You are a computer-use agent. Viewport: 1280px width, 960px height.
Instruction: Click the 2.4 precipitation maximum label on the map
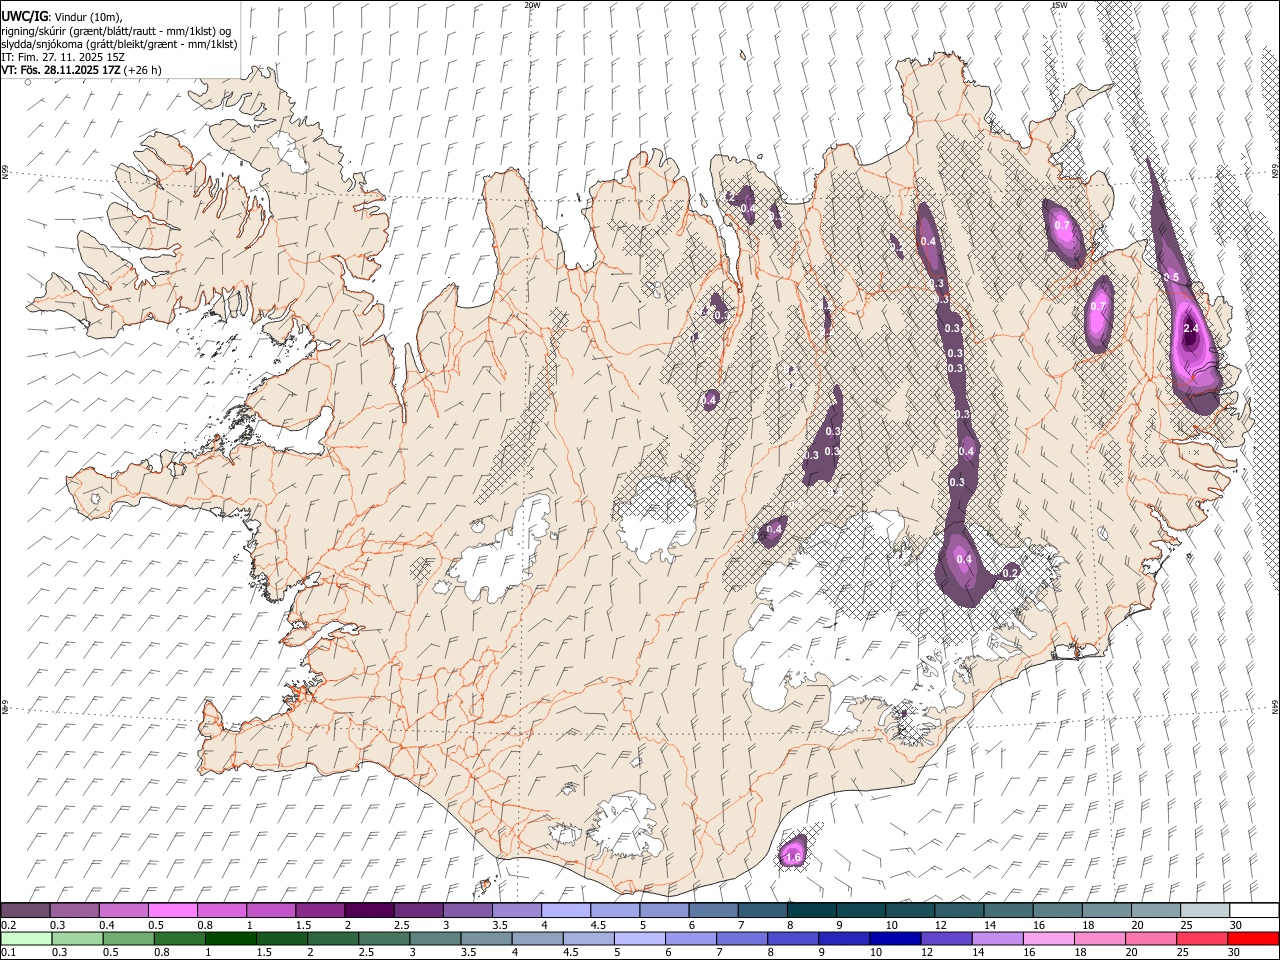1191,328
